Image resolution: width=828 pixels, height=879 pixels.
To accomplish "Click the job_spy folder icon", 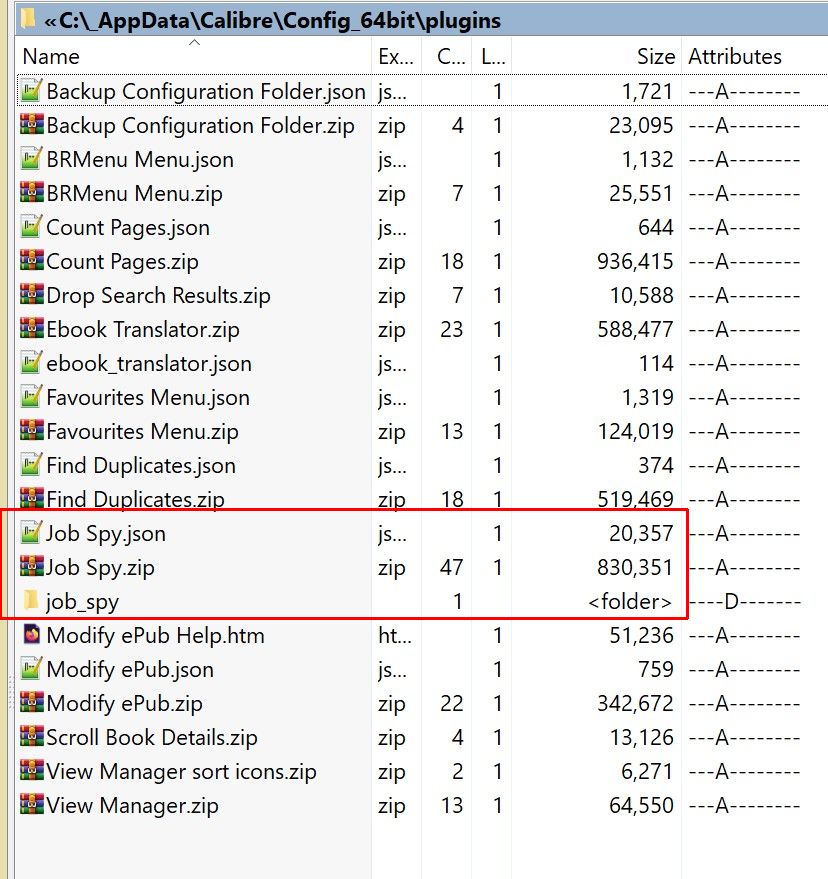I will pyautogui.click(x=31, y=601).
